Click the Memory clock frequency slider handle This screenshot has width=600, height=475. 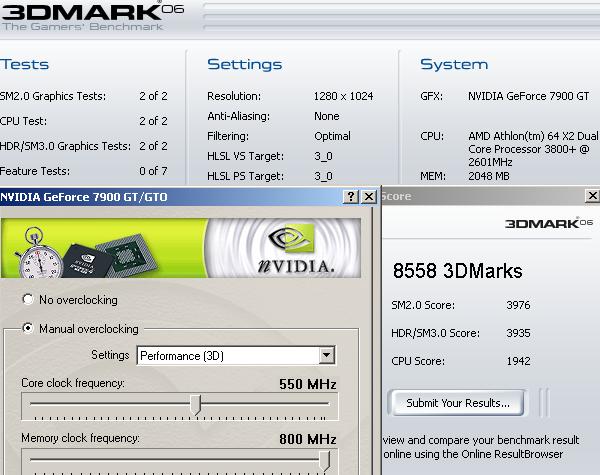tap(324, 460)
